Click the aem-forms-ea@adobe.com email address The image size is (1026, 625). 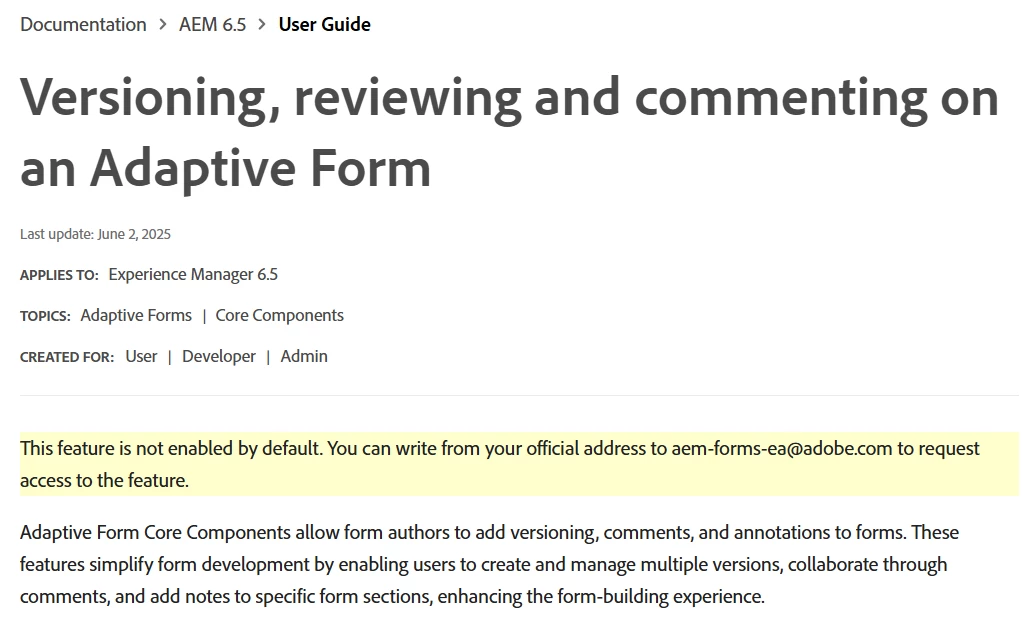(x=782, y=448)
